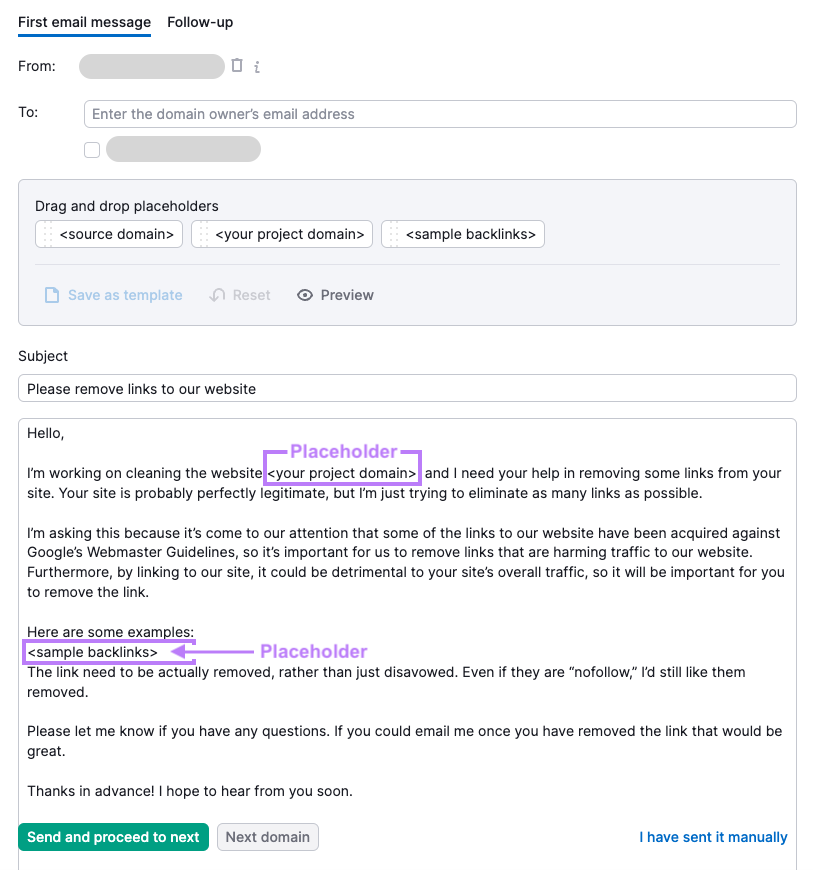
Task: Open the link I have sent it manually
Action: 713,837
